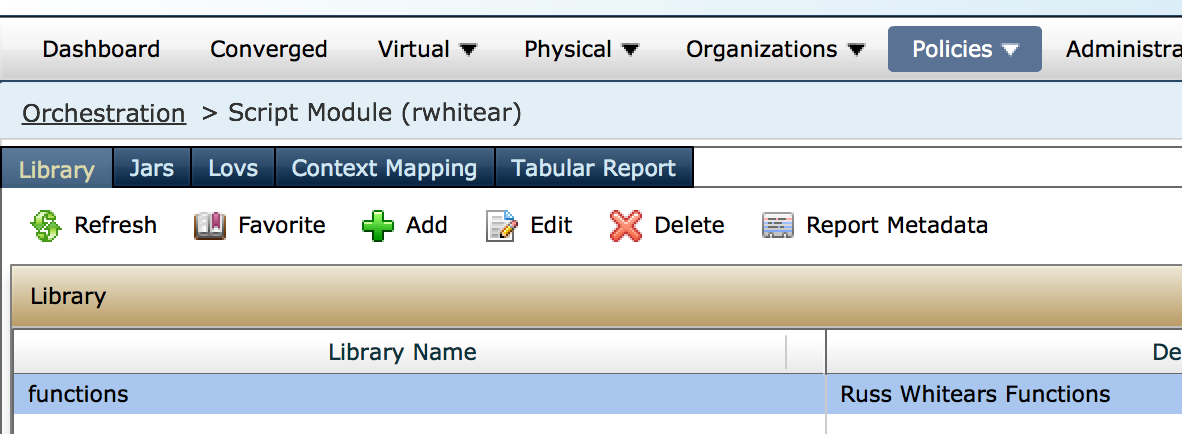Open the Virtual menu dropdown arrow
Viewport: 1182px width, 434px height.
coord(468,50)
